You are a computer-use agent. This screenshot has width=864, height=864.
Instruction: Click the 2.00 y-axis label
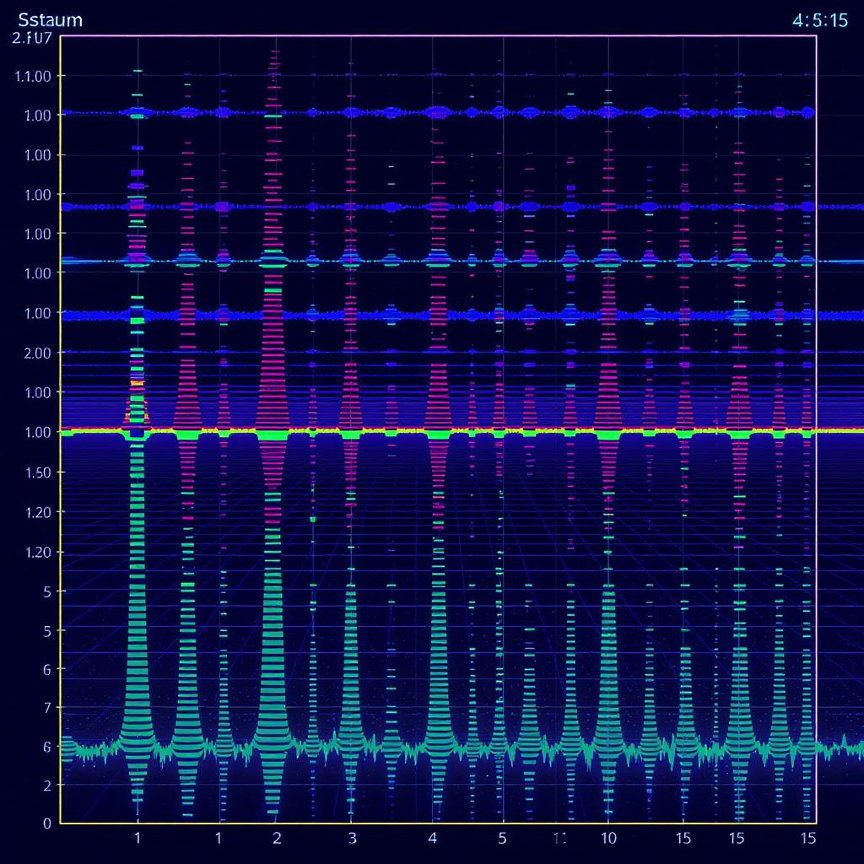tap(36, 353)
